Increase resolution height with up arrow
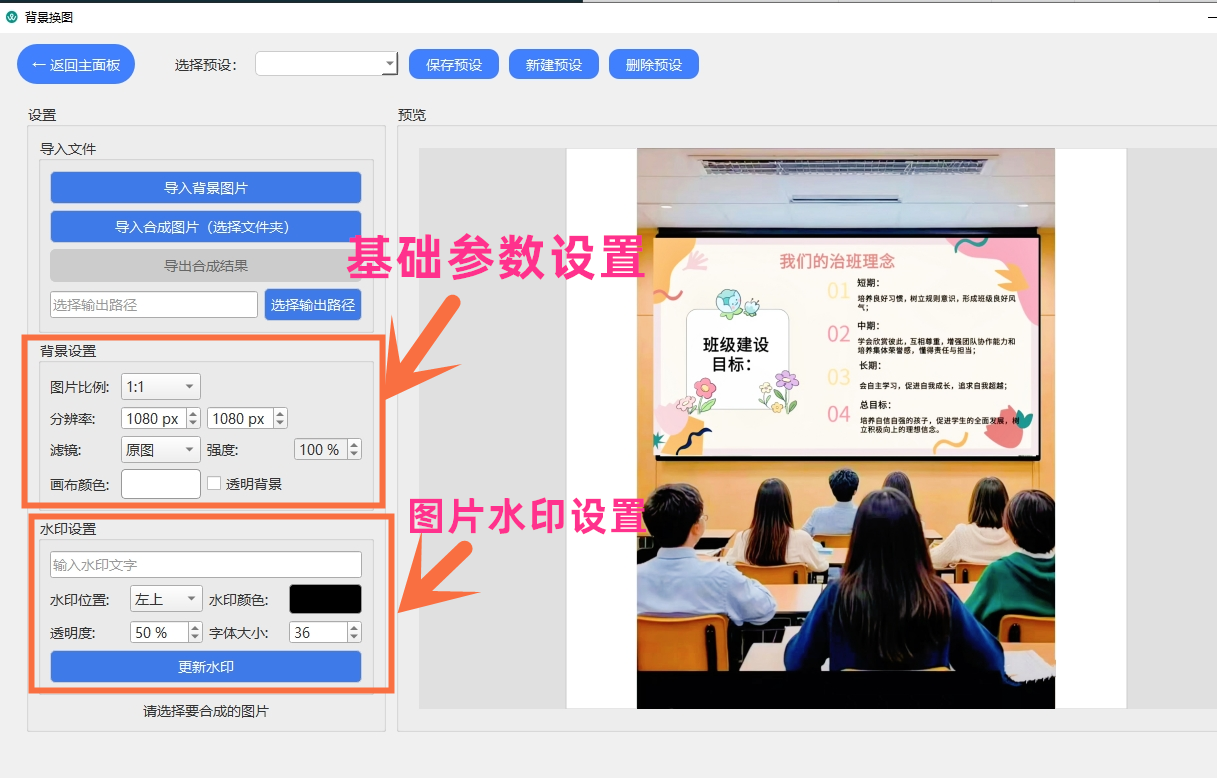Image resolution: width=1217 pixels, height=778 pixels. pyautogui.click(x=280, y=413)
